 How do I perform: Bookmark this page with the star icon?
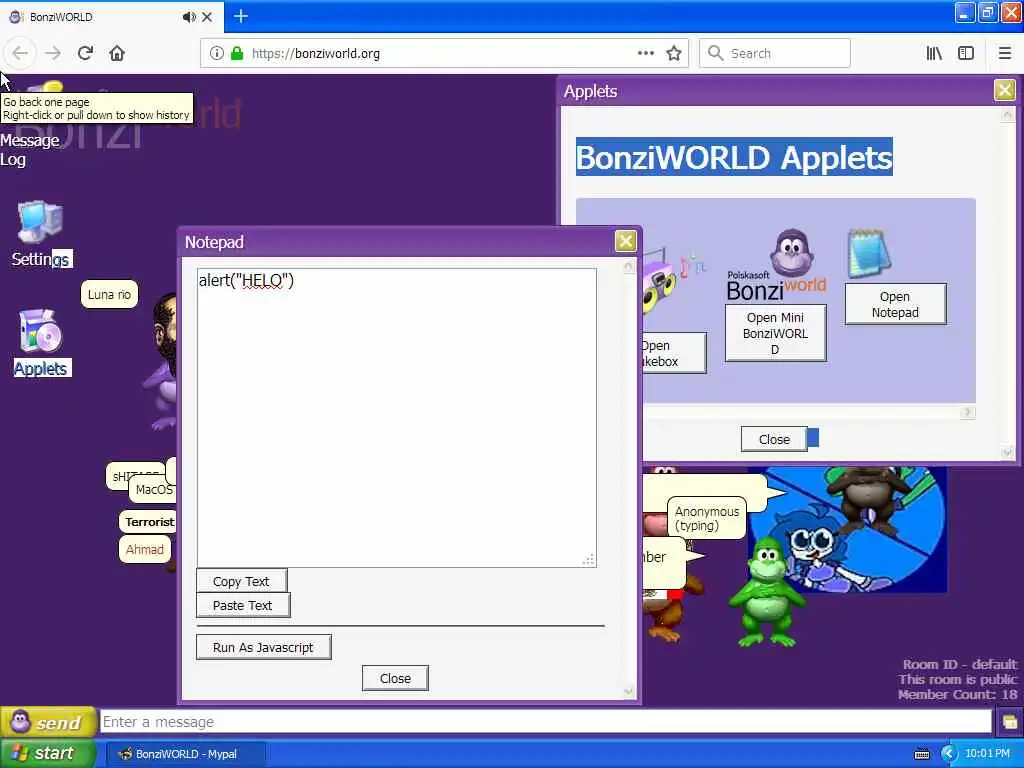pyautogui.click(x=674, y=53)
